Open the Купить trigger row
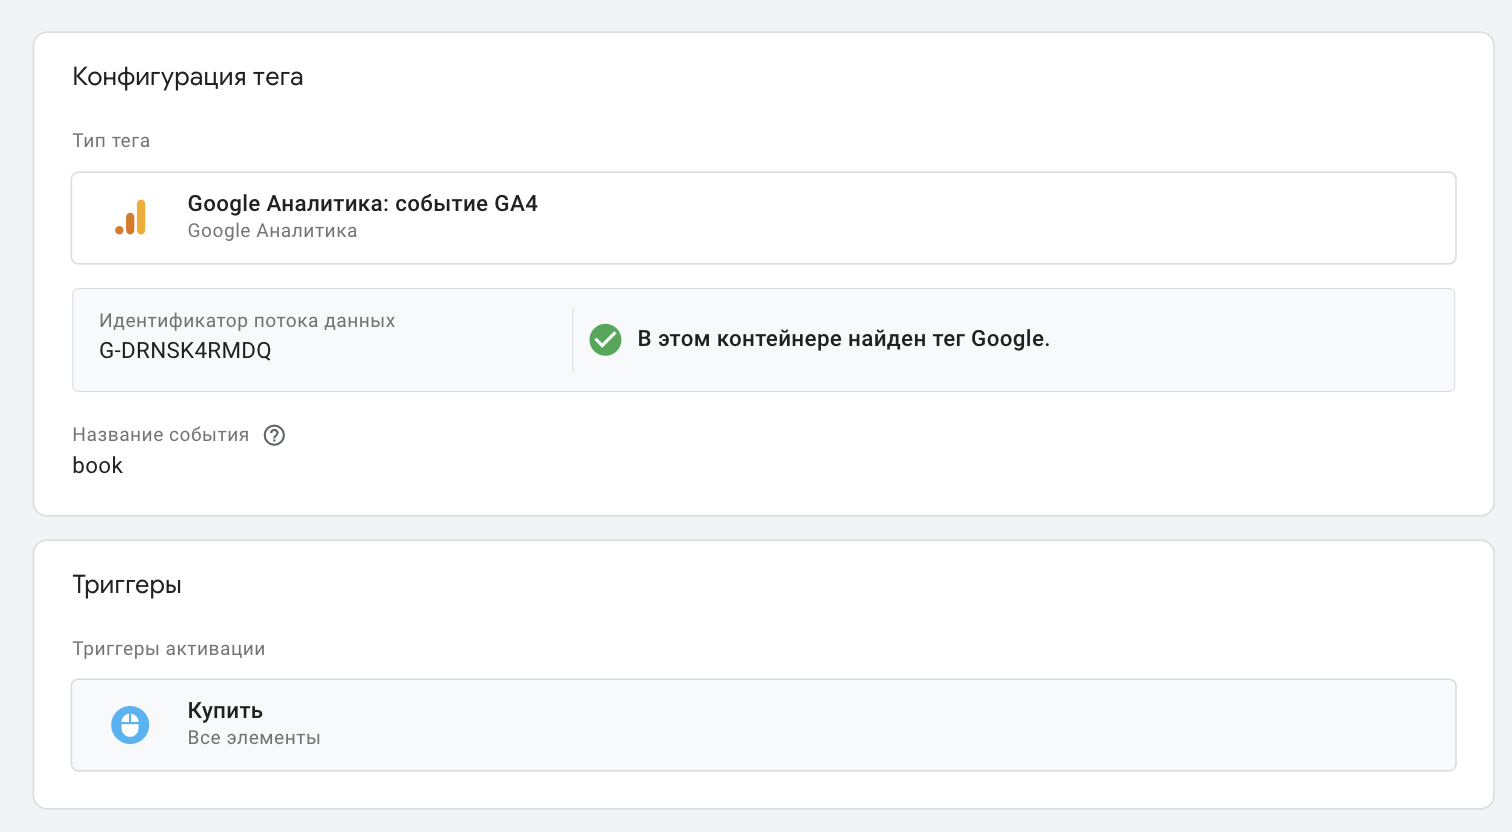Image resolution: width=1512 pixels, height=832 pixels. 763,725
